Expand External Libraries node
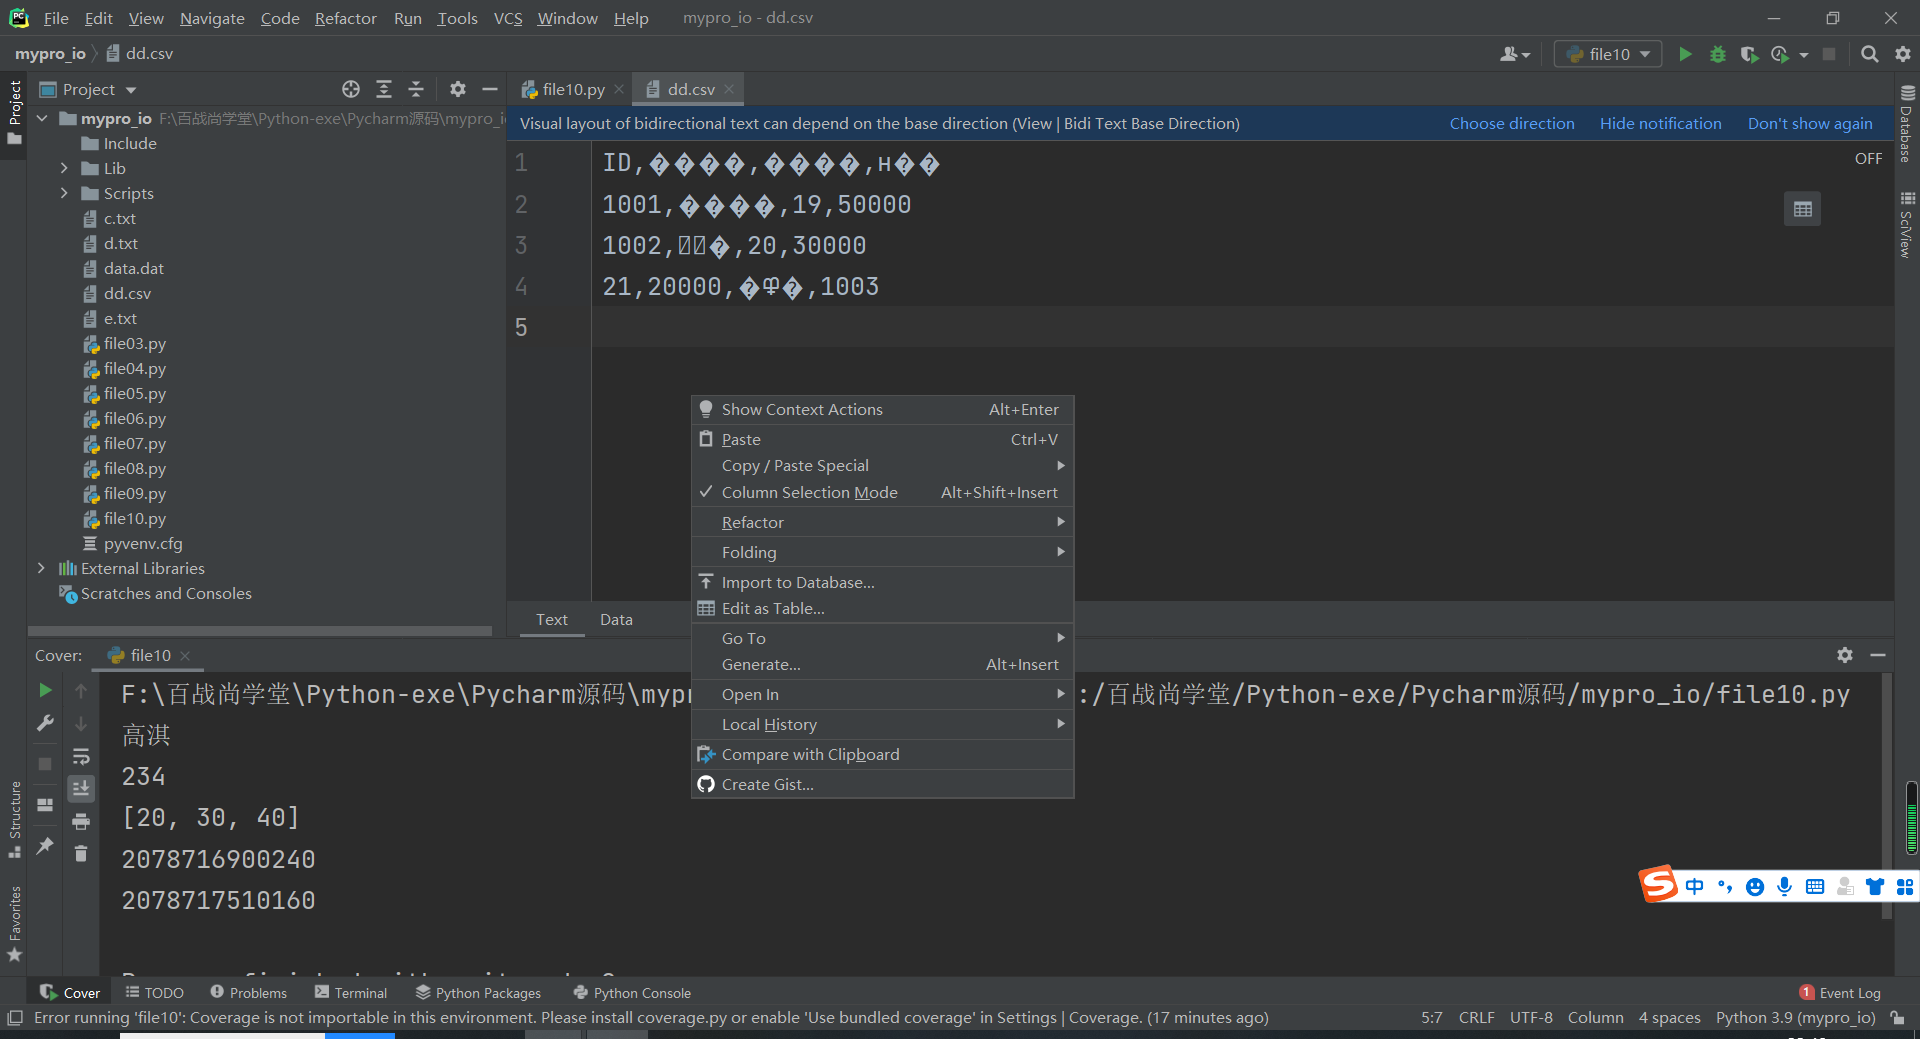1920x1039 pixels. click(x=41, y=569)
